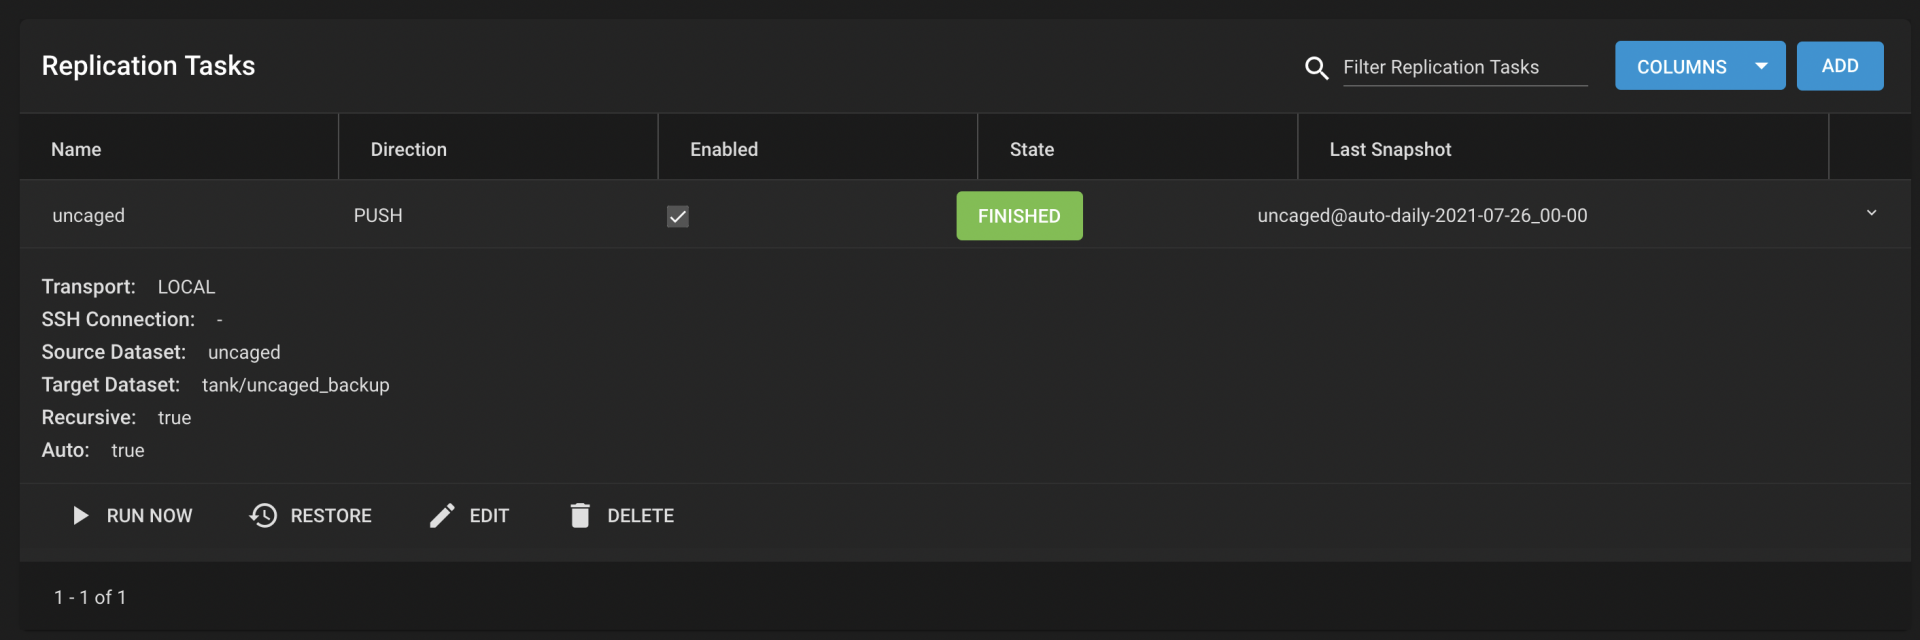
Task: Click the Run Now play icon
Action: (81, 515)
